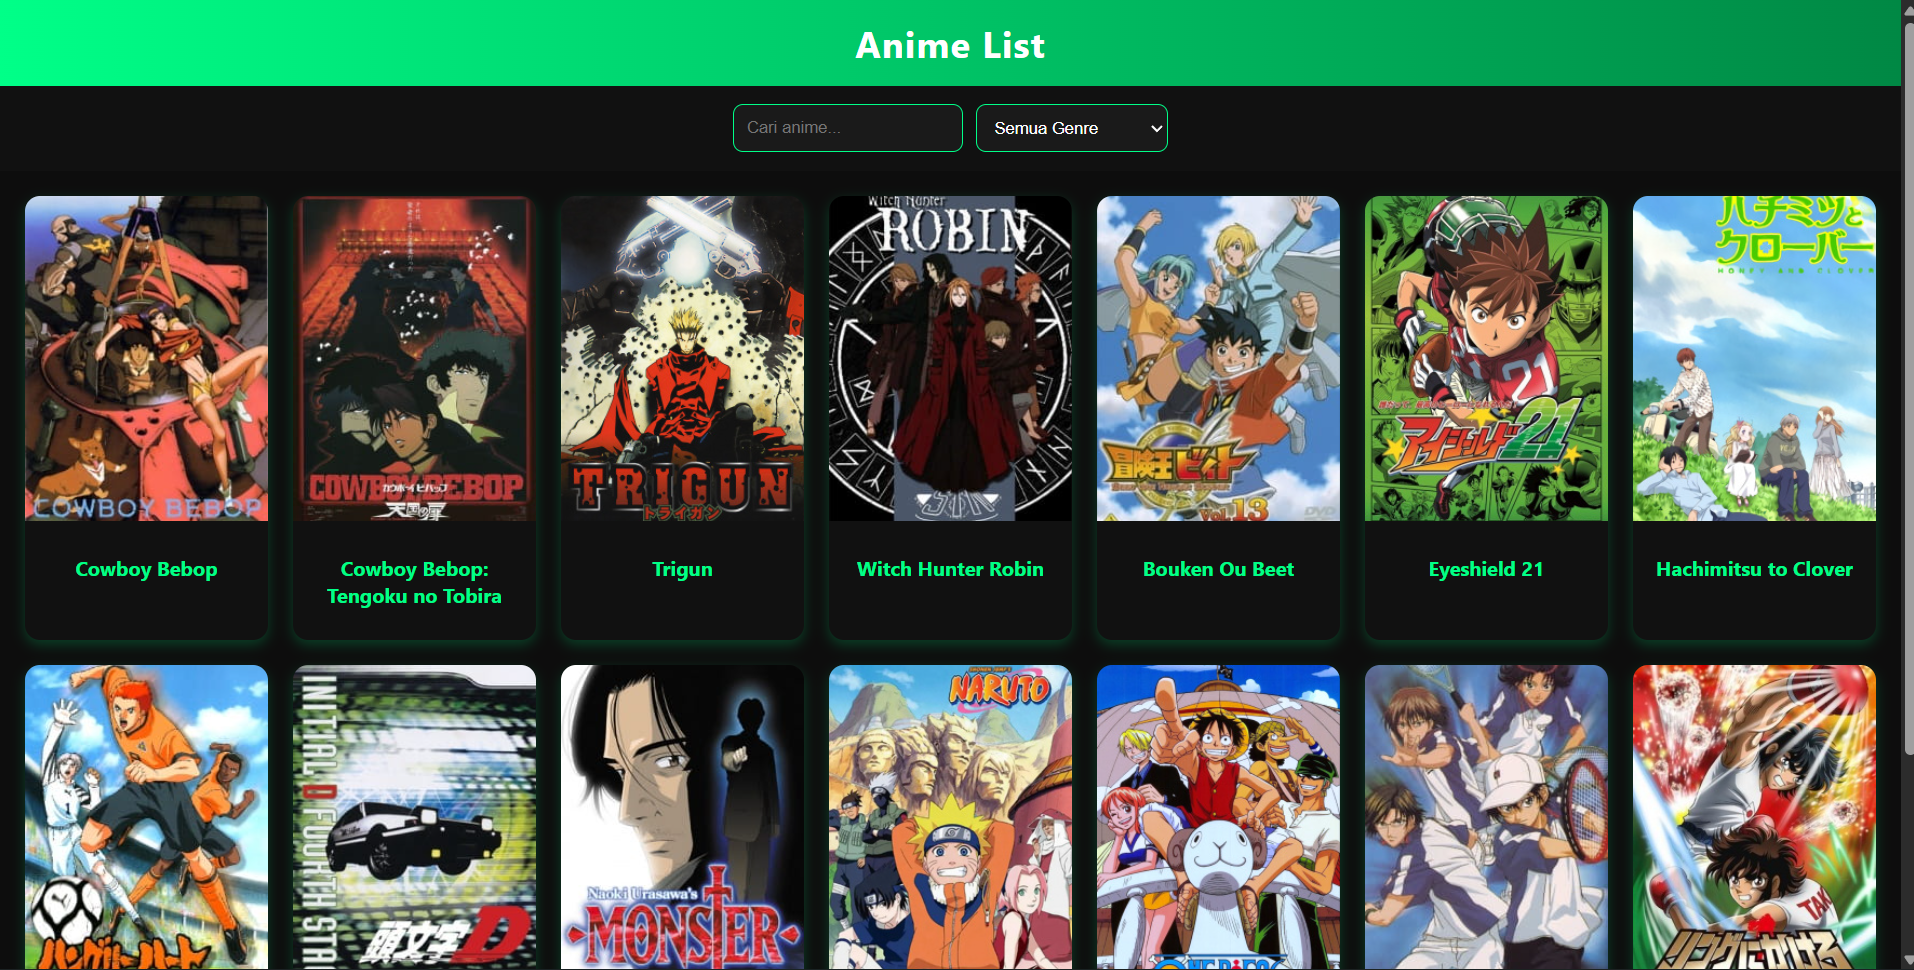This screenshot has width=1914, height=970.
Task: Open the Naruto poster thumbnail
Action: click(x=950, y=817)
